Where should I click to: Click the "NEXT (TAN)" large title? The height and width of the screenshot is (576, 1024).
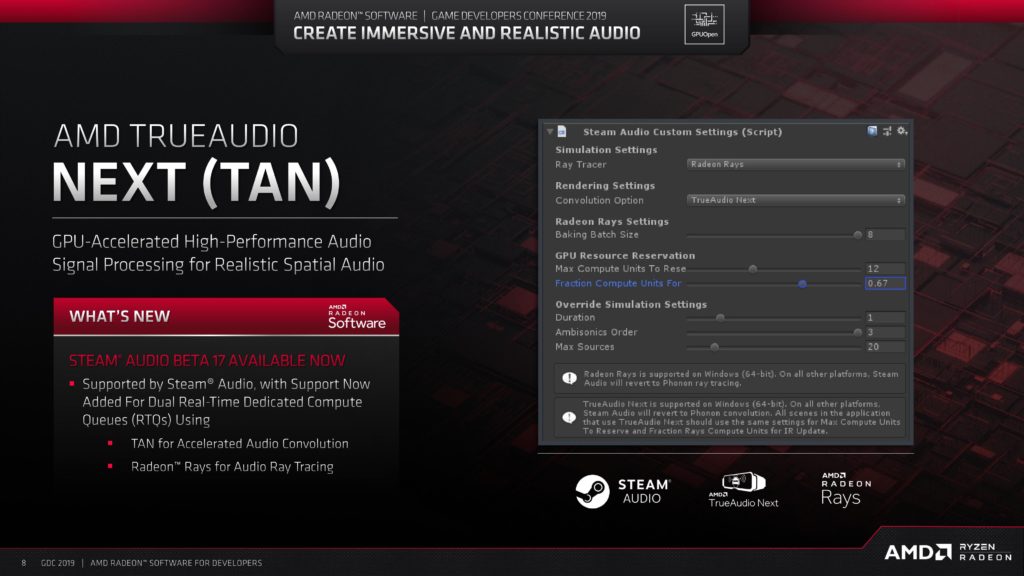[196, 183]
